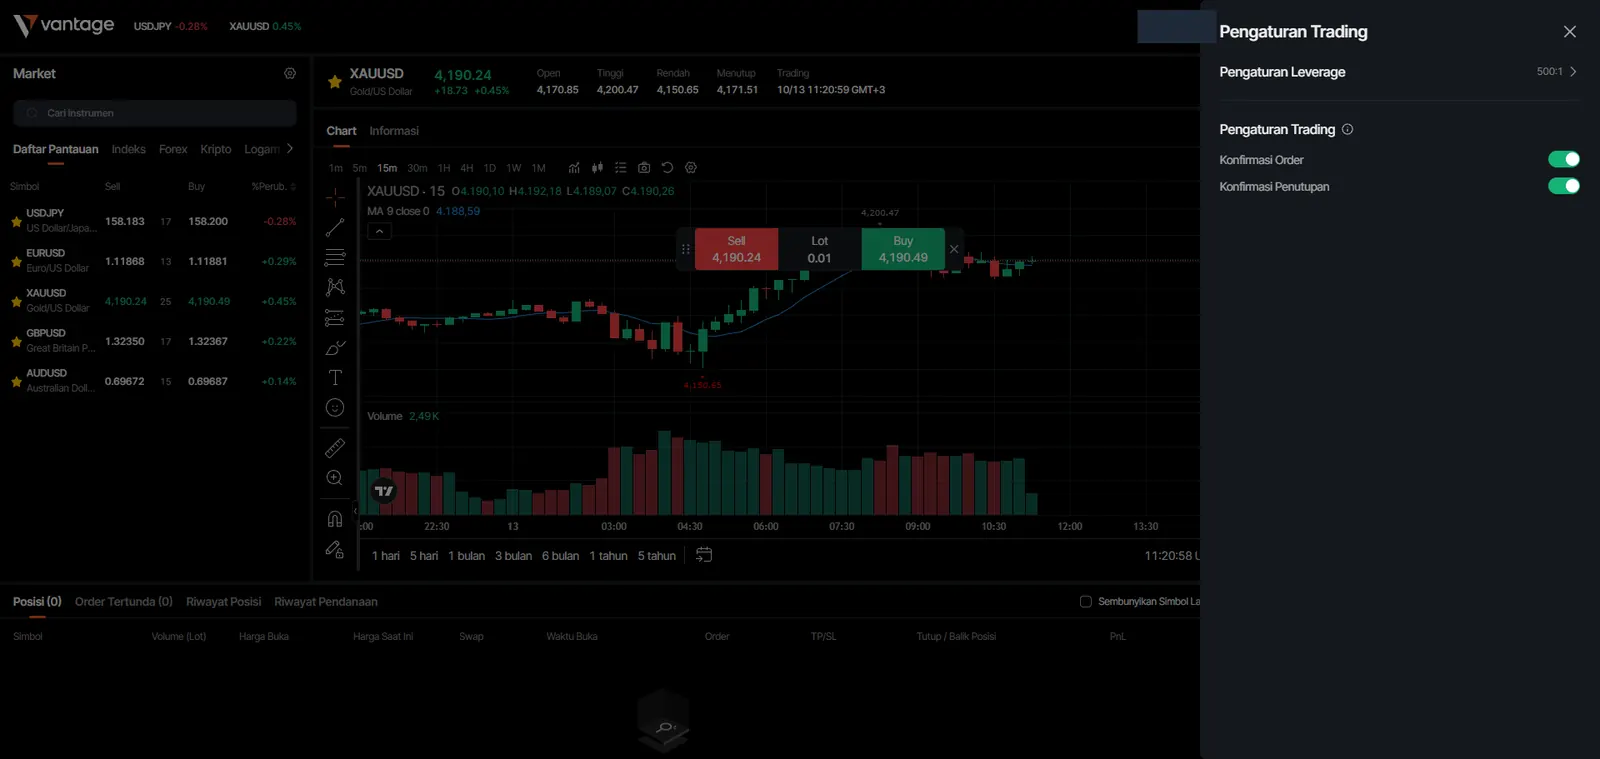Viewport: 1600px width, 759px height.
Task: Click the star next to XAUUSD title
Action: pyautogui.click(x=335, y=81)
